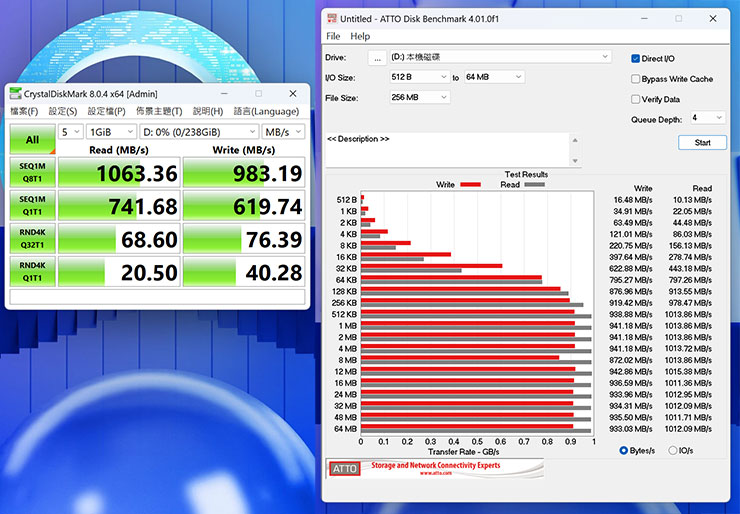Viewport: 740px width, 514px height.
Task: Open the 說明(H) menu
Action: (208, 111)
